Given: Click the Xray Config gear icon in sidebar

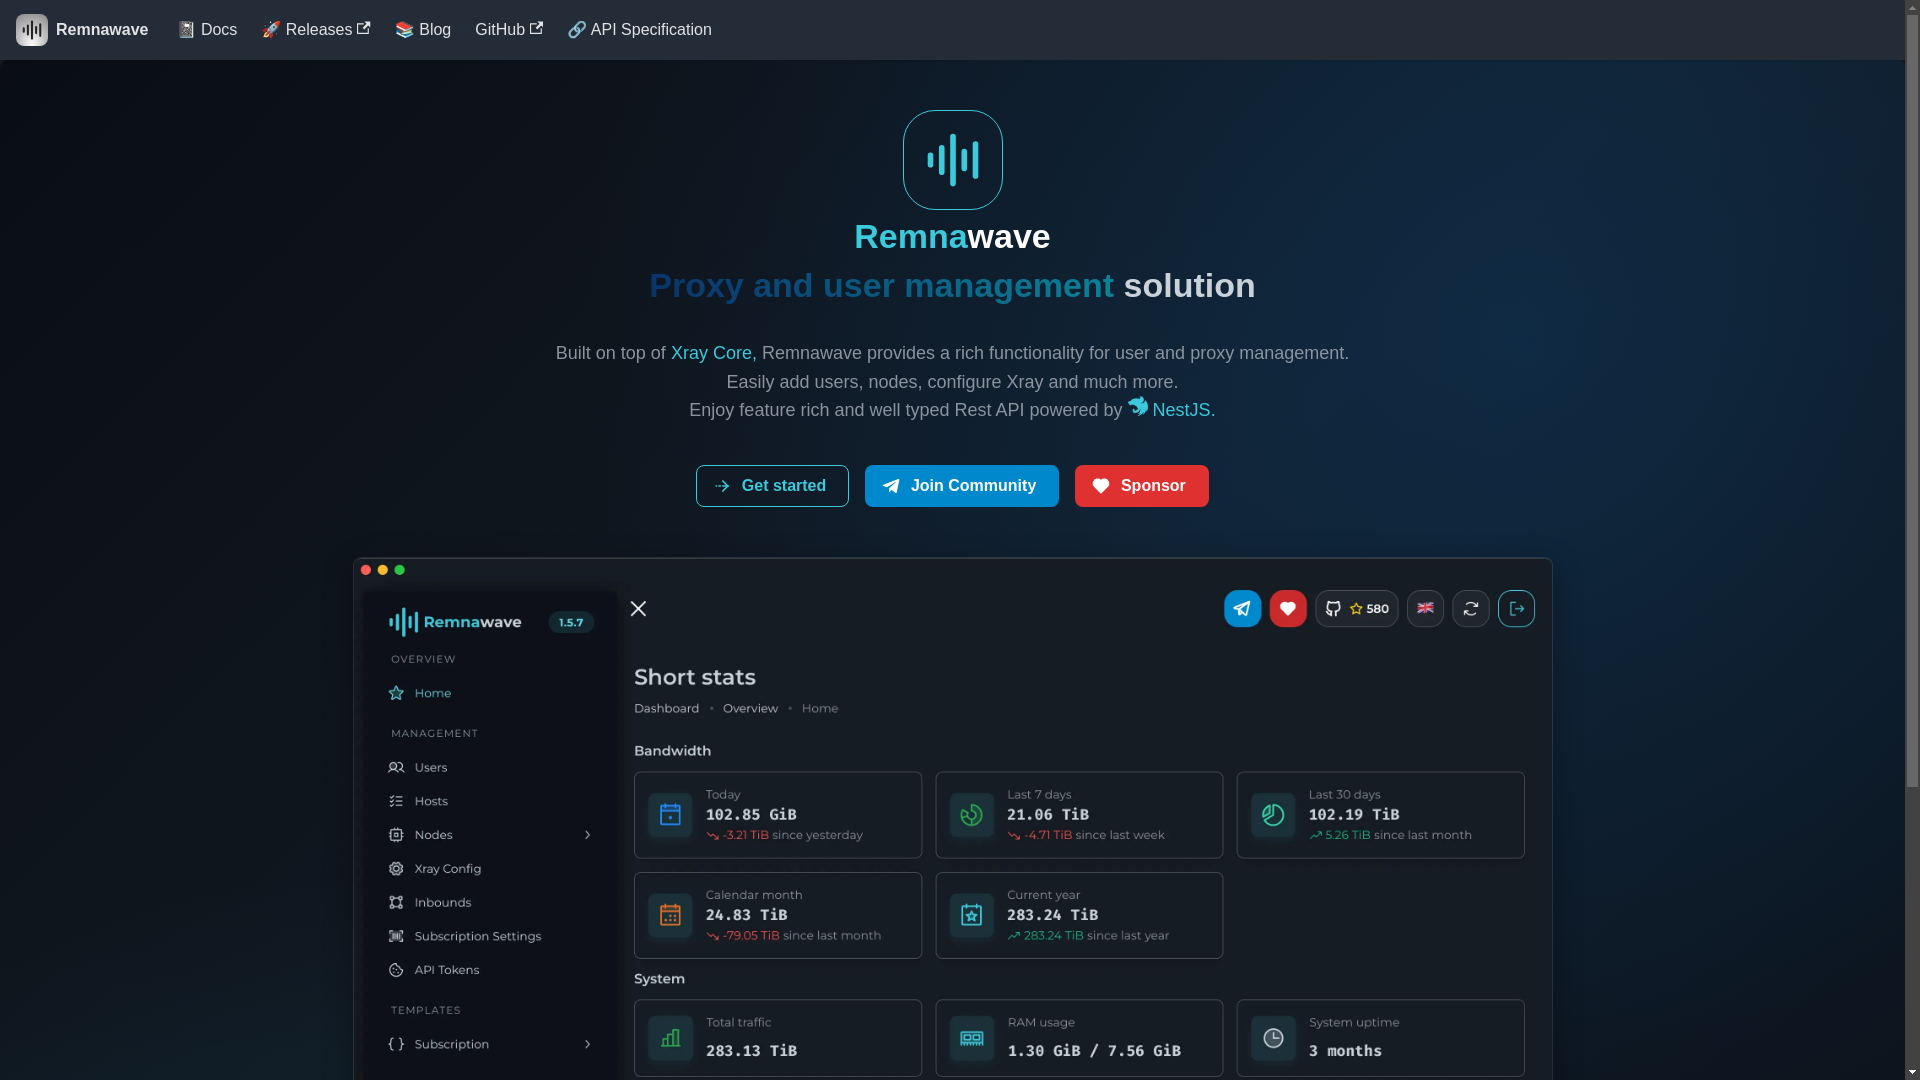Looking at the screenshot, I should [396, 869].
